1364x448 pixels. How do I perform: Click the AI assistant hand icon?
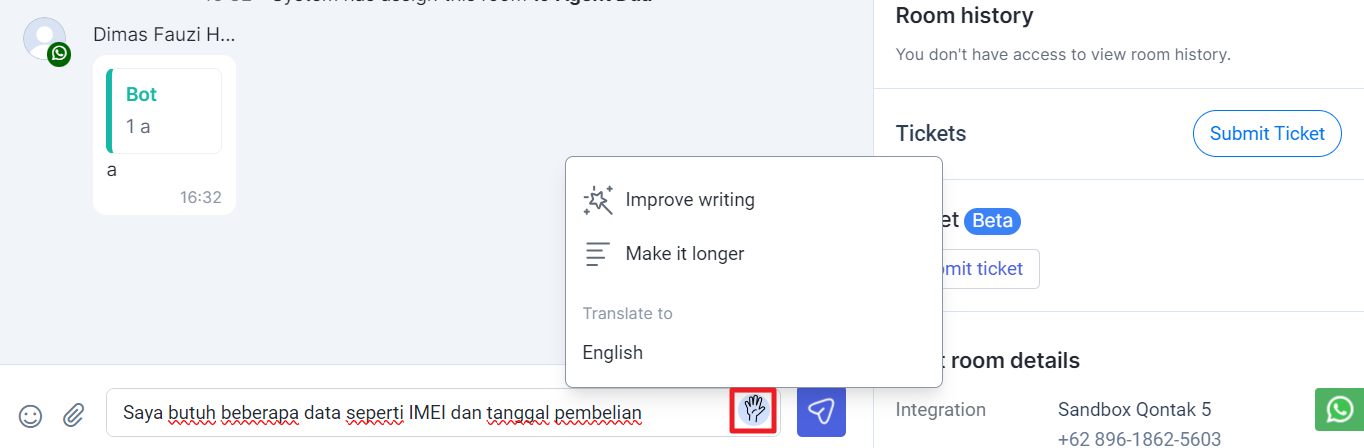pos(754,411)
